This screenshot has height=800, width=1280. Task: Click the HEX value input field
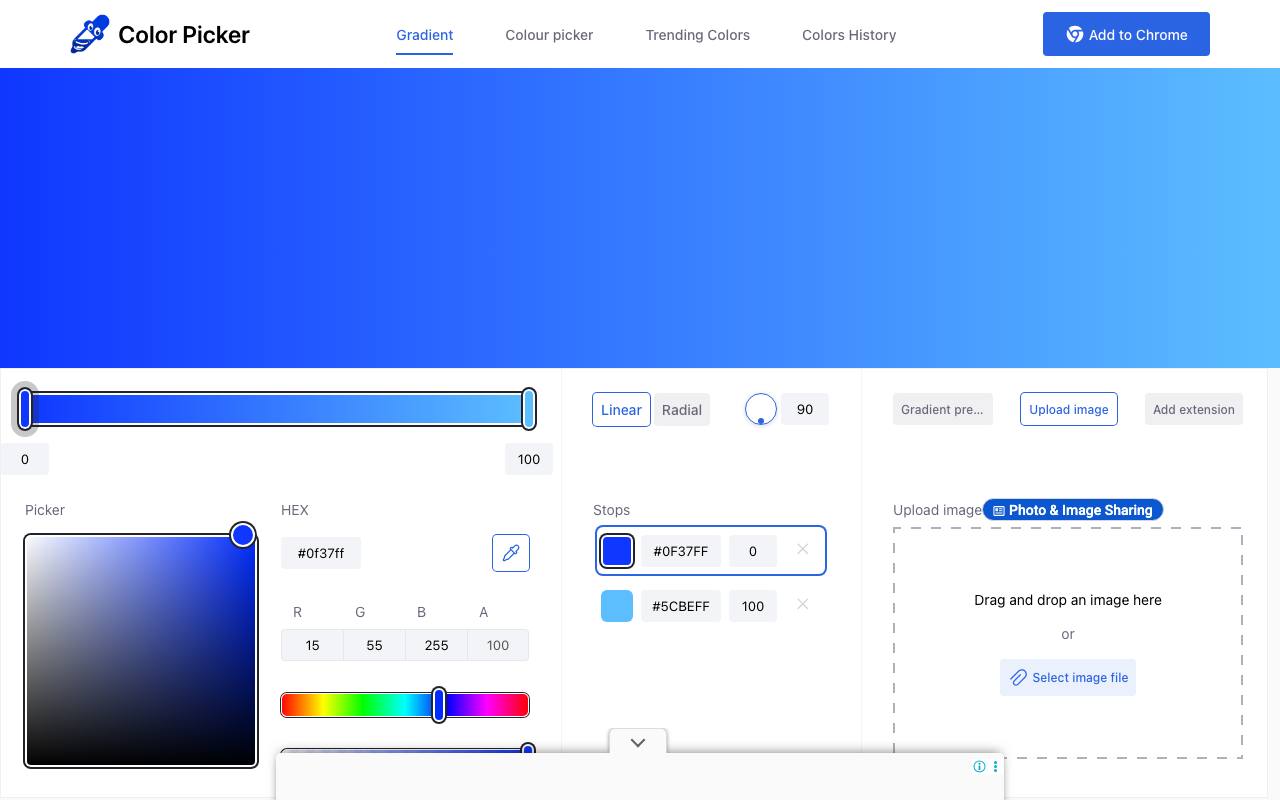tap(321, 553)
